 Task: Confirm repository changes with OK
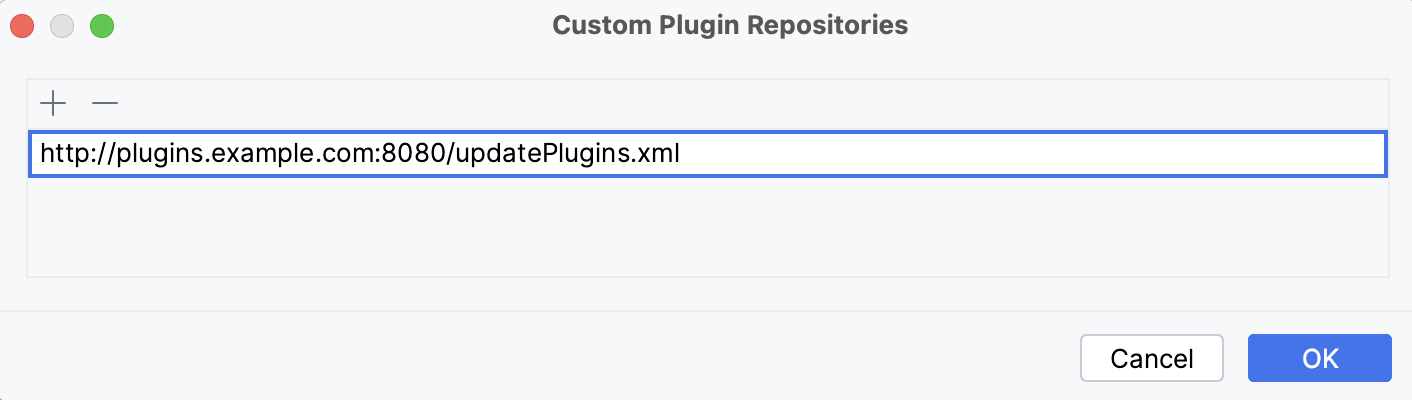tap(1319, 358)
